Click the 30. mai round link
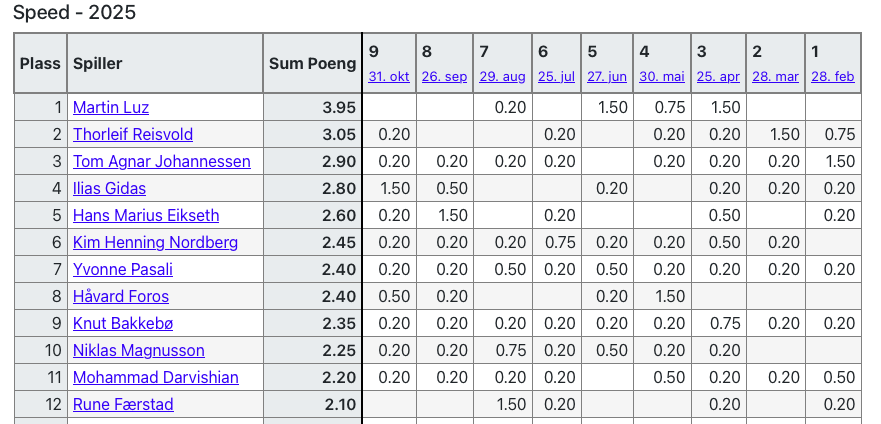The width and height of the screenshot is (881, 424). click(x=662, y=76)
